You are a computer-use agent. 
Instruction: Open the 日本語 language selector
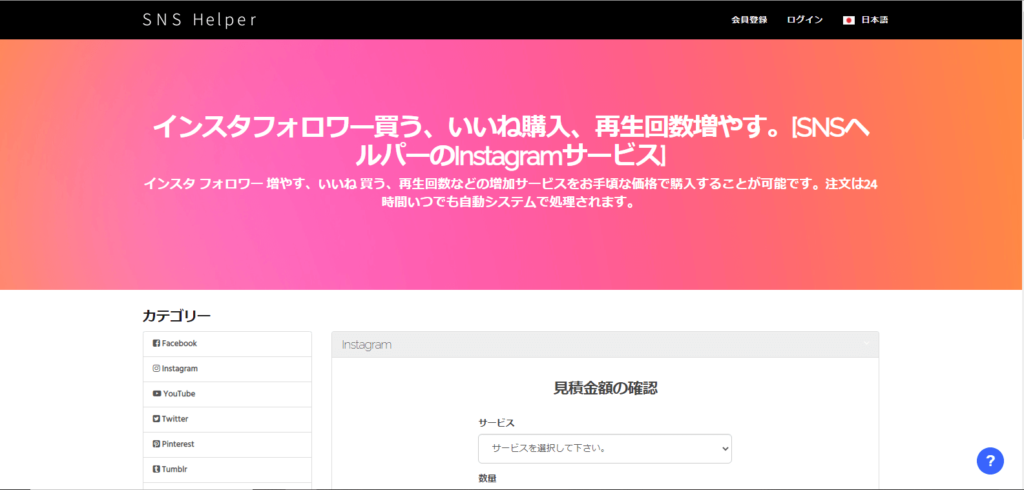[x=874, y=20]
